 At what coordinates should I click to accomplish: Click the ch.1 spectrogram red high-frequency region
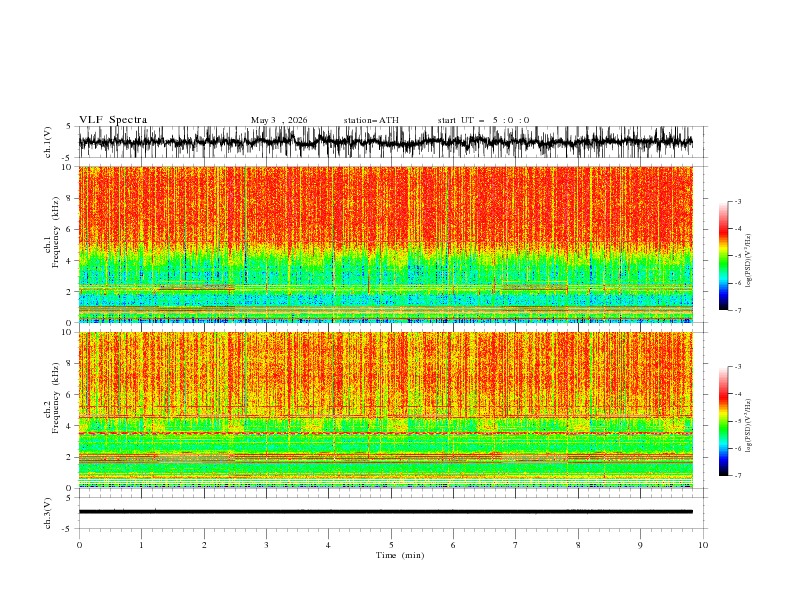(x=385, y=205)
